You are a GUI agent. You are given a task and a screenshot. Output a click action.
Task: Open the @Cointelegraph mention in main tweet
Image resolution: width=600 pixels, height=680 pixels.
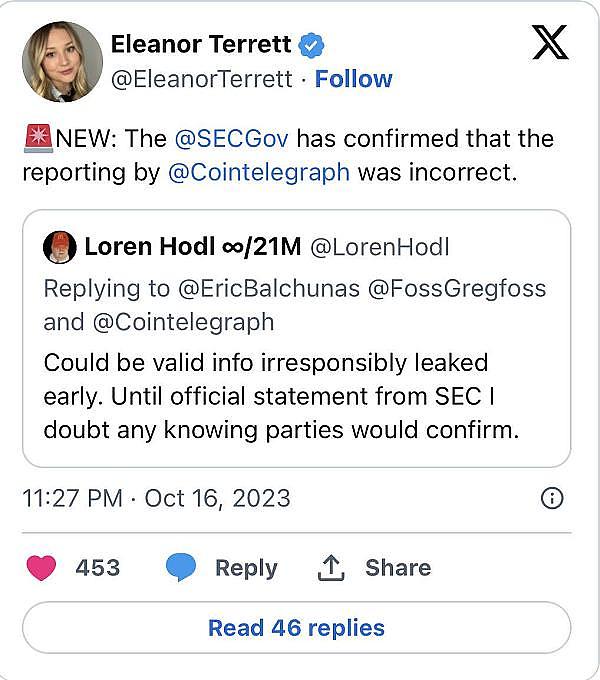coord(258,172)
